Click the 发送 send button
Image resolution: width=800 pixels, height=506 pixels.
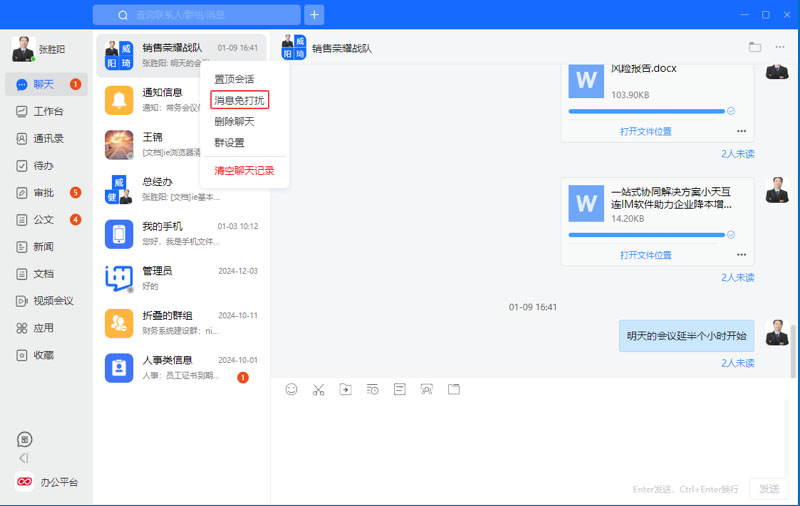pos(768,489)
